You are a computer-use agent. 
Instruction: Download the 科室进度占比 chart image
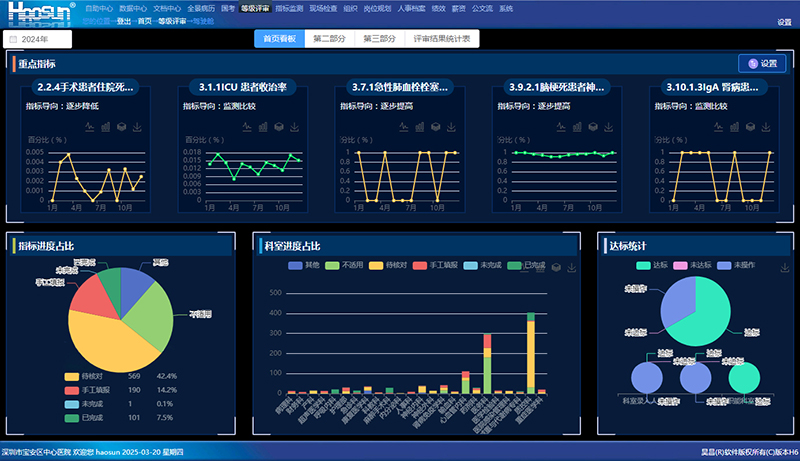click(x=570, y=268)
